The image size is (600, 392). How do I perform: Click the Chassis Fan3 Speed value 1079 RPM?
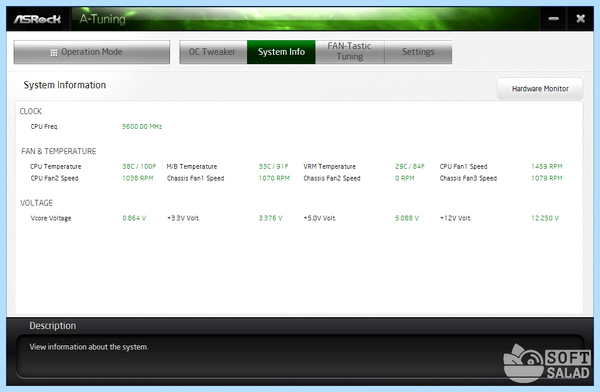coord(546,178)
